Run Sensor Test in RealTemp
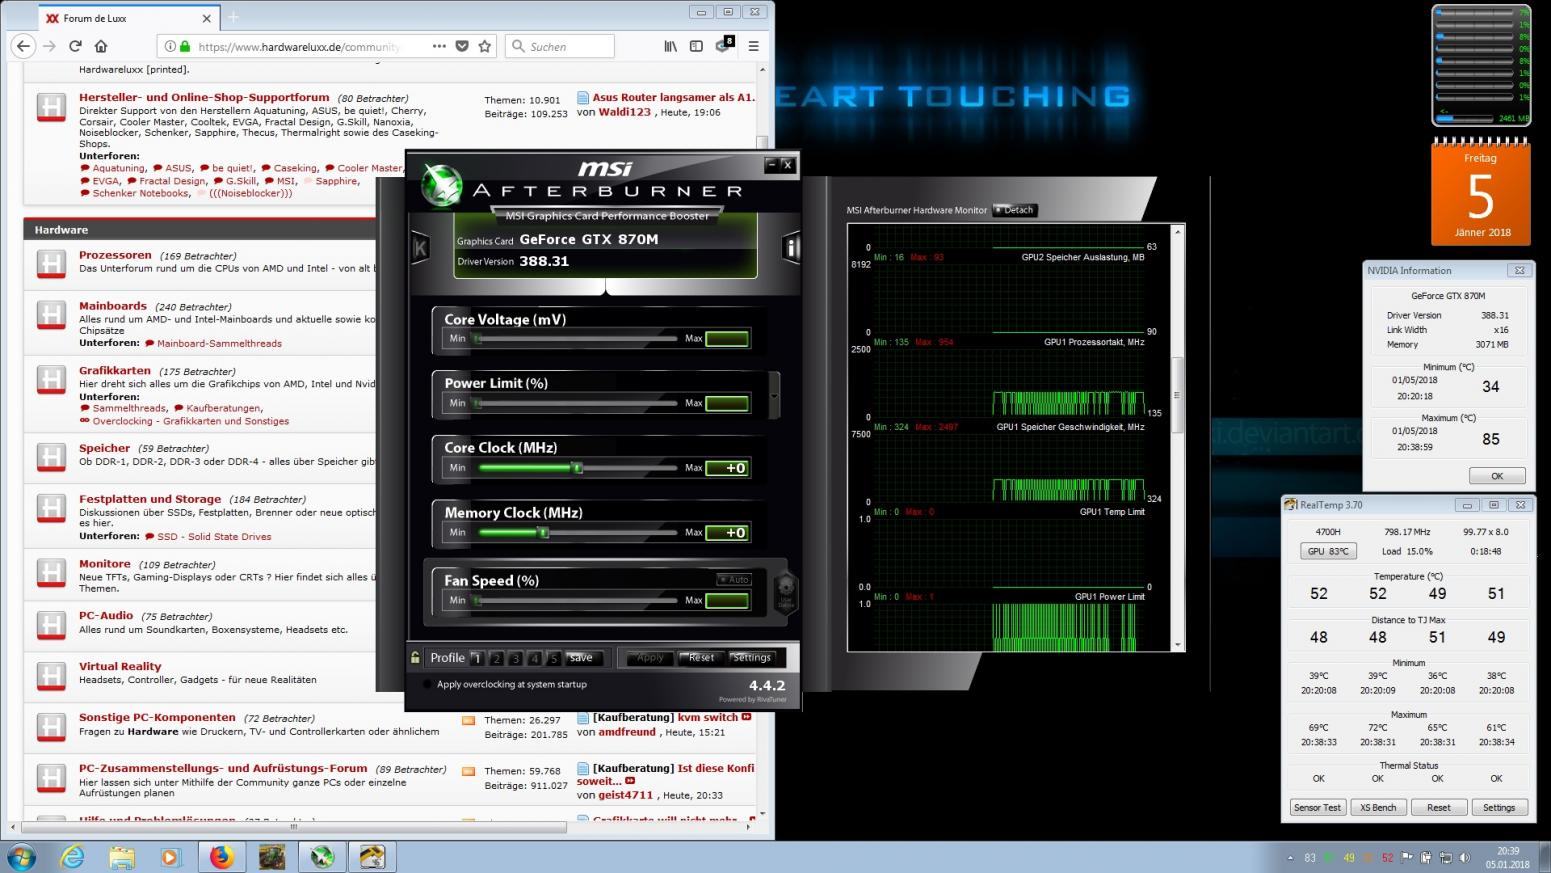1551x873 pixels. 1317,807
